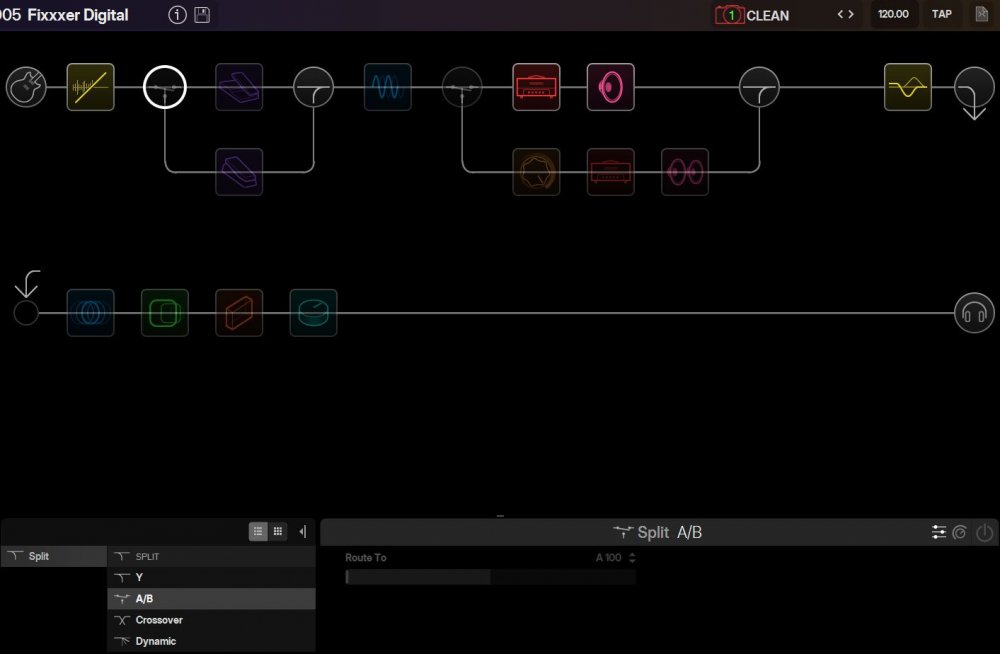Select the orange slanted block on second path
Viewport: 1000px width, 654px height.
[239, 313]
